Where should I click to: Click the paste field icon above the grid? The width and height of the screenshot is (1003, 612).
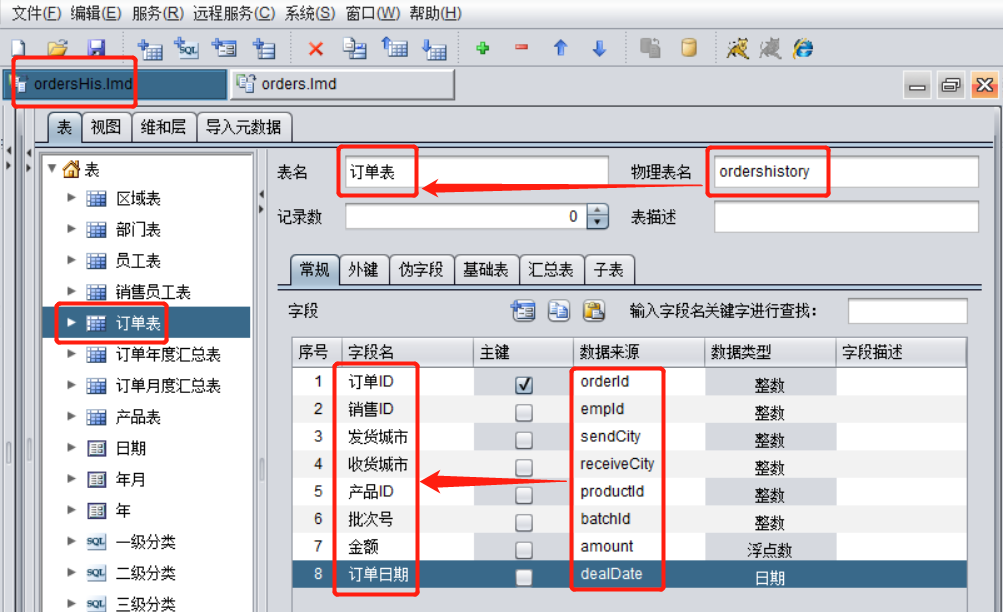pyautogui.click(x=594, y=311)
